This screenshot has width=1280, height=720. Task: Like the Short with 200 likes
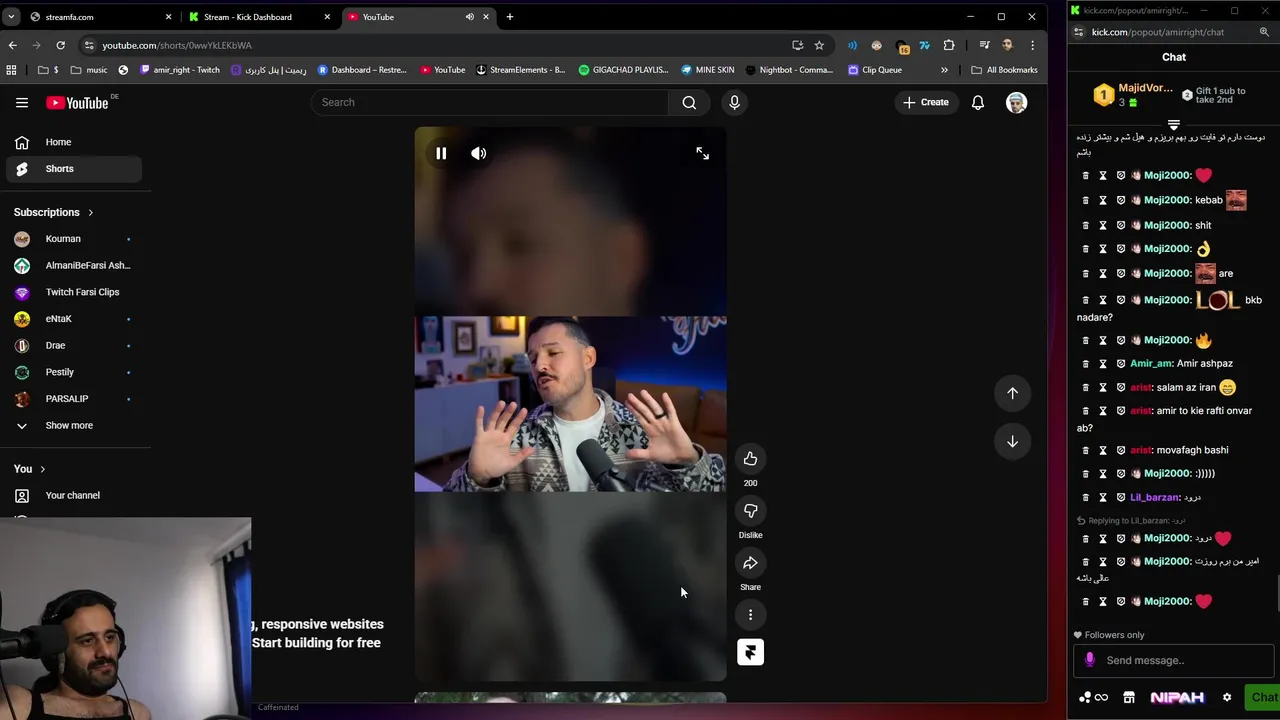[750, 458]
